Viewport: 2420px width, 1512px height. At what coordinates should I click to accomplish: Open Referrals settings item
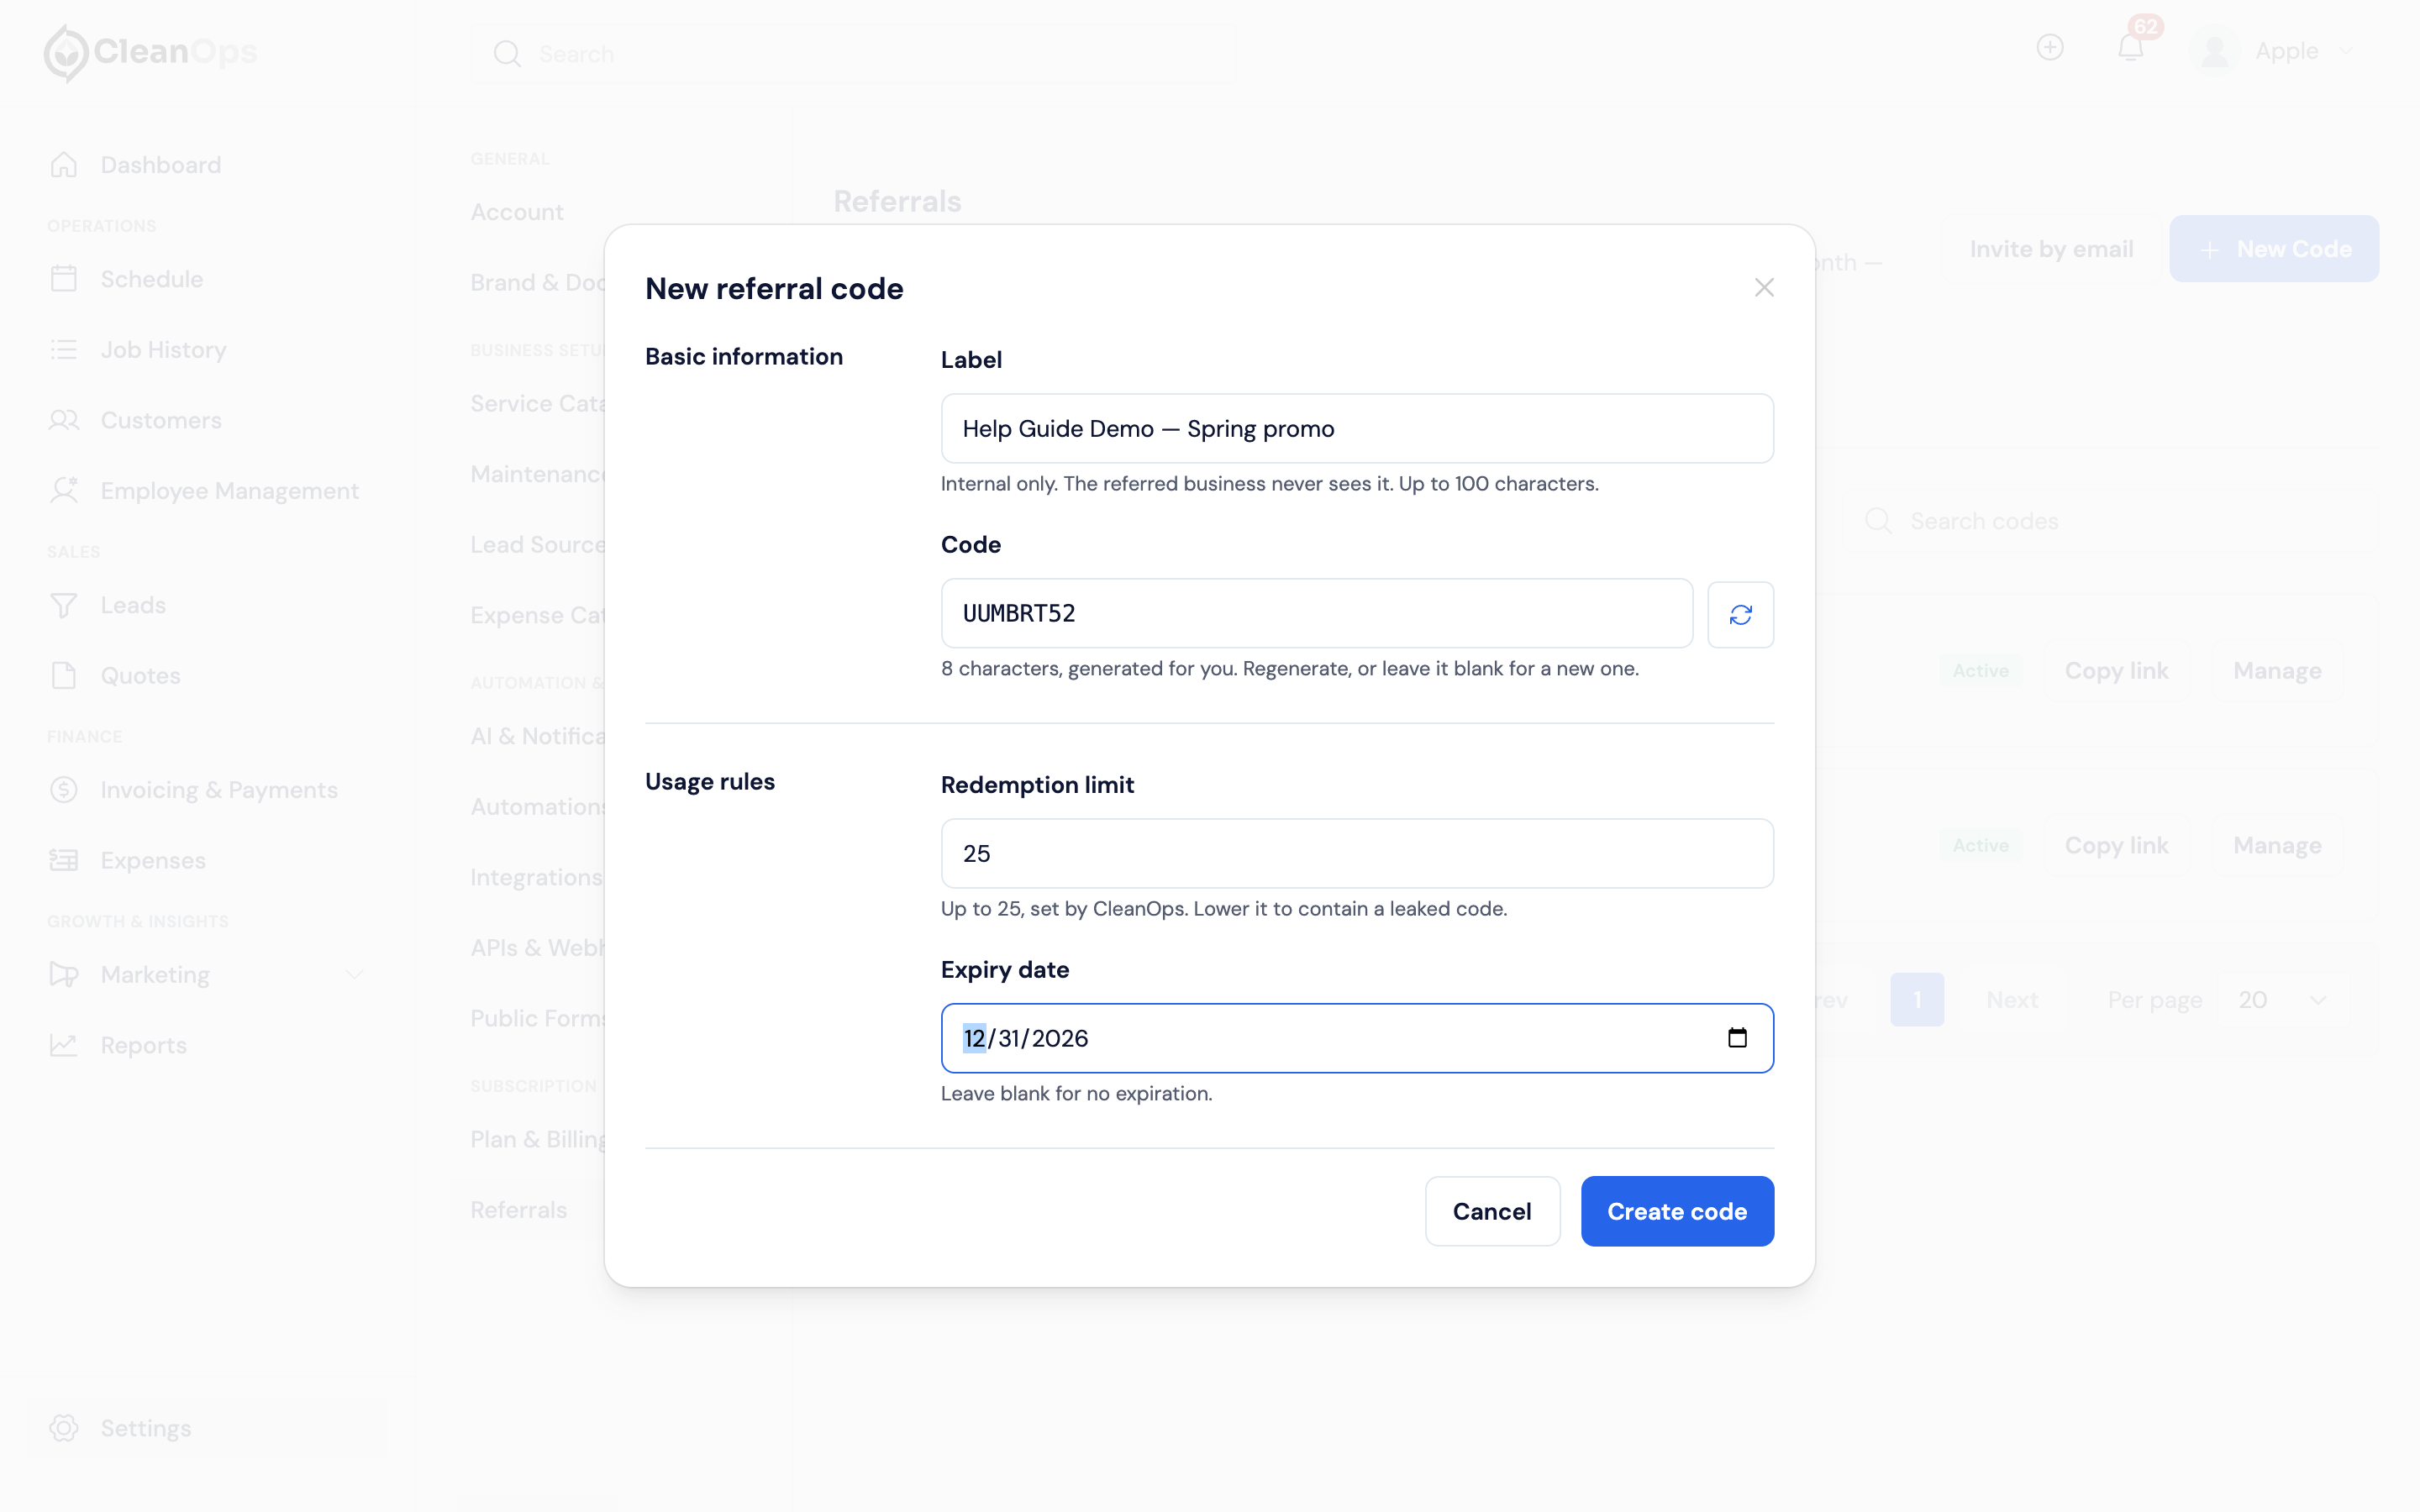(x=518, y=1210)
